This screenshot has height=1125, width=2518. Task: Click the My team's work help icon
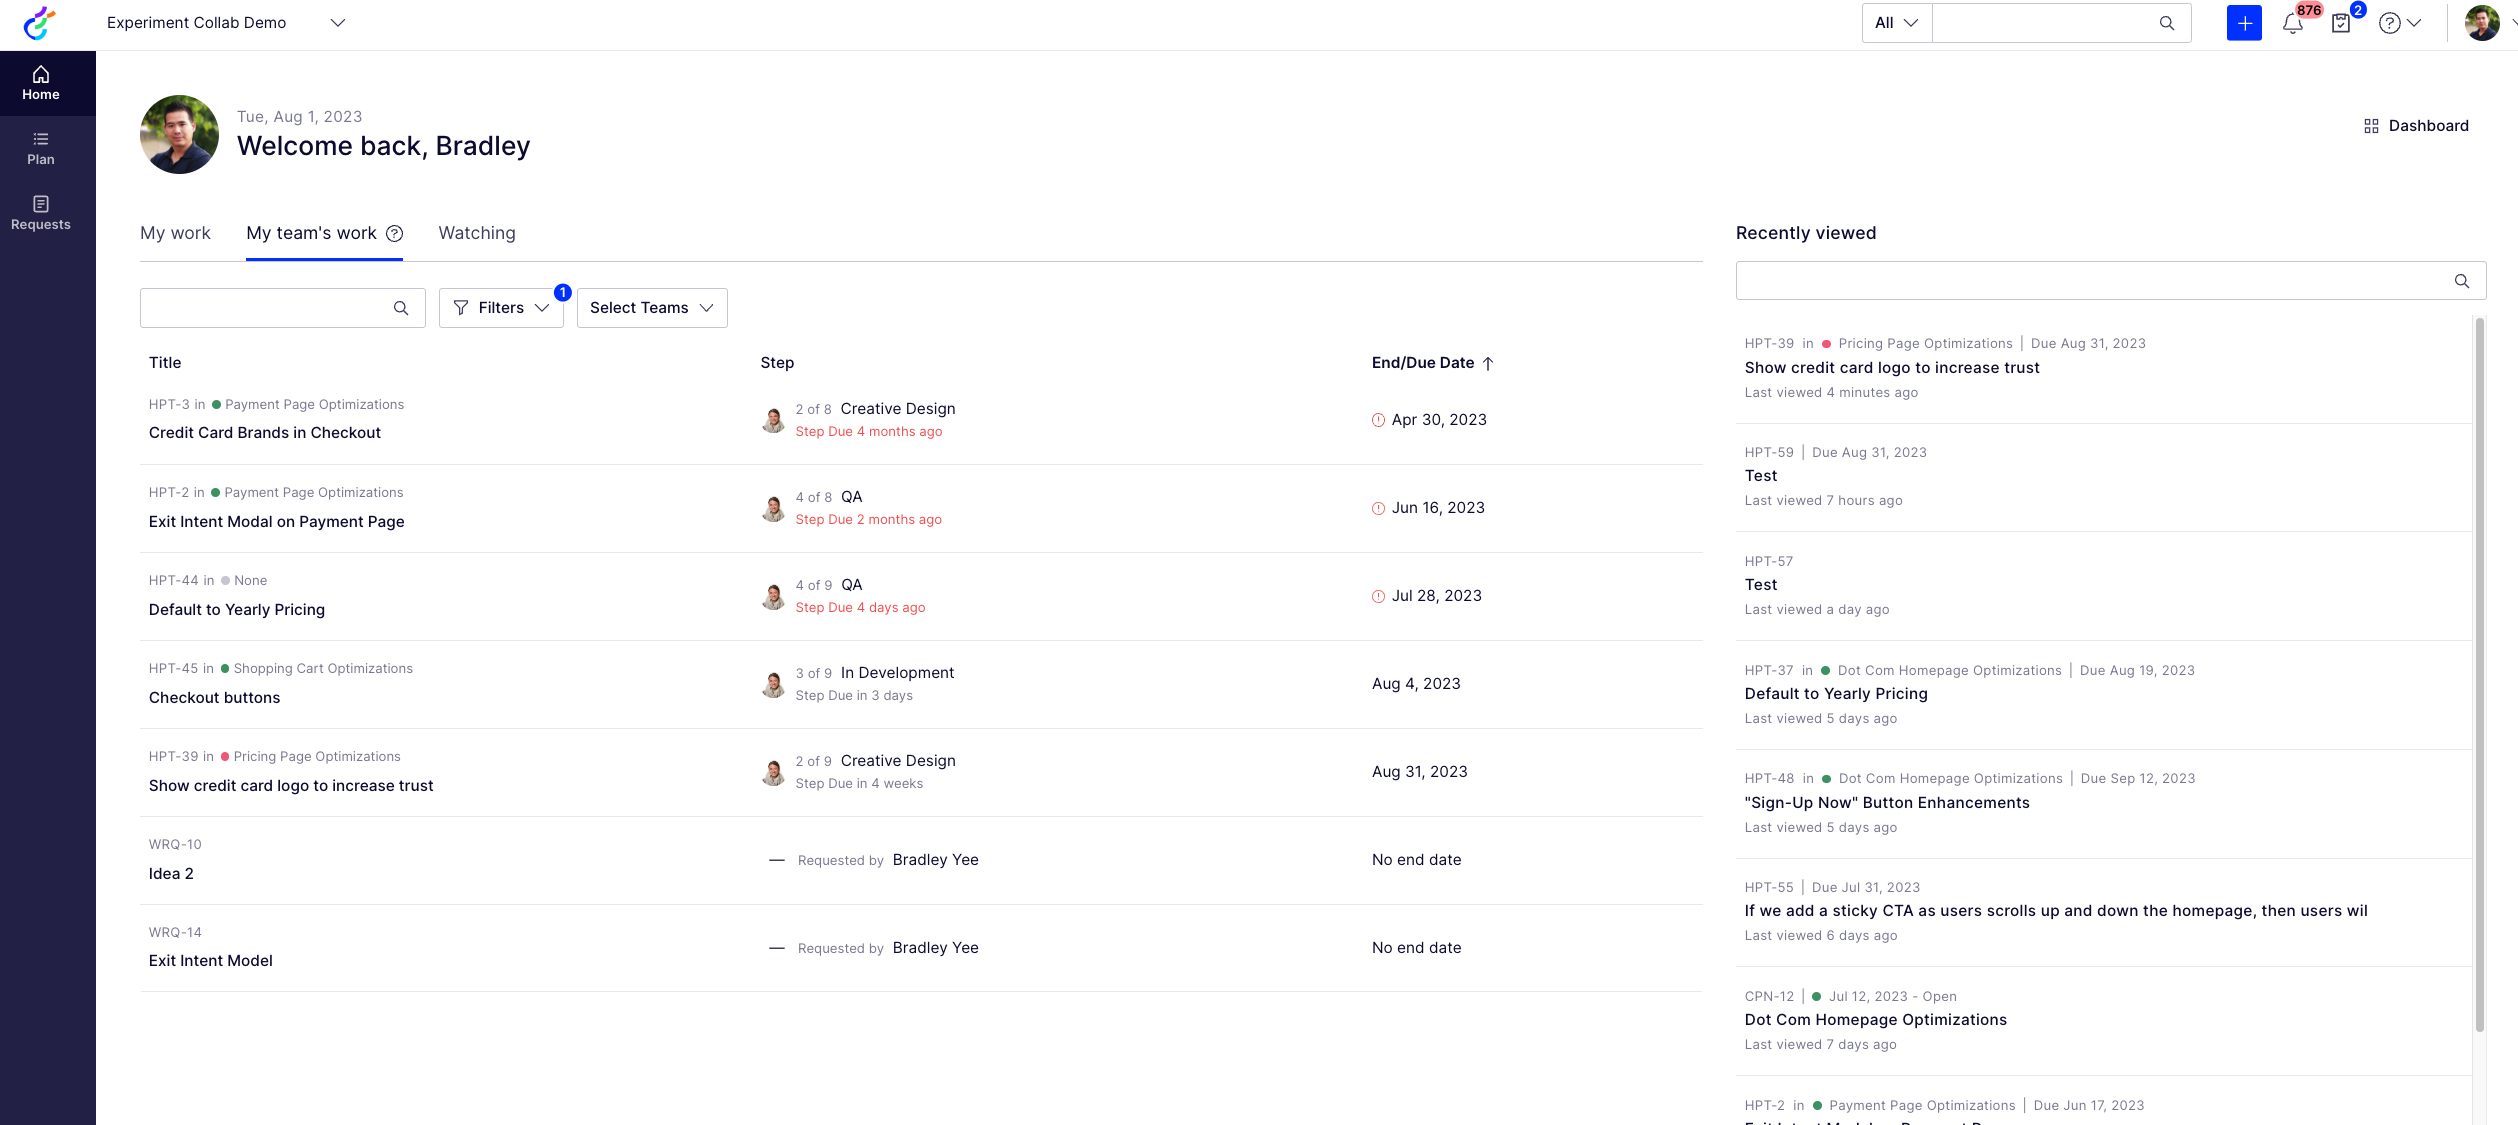395,233
